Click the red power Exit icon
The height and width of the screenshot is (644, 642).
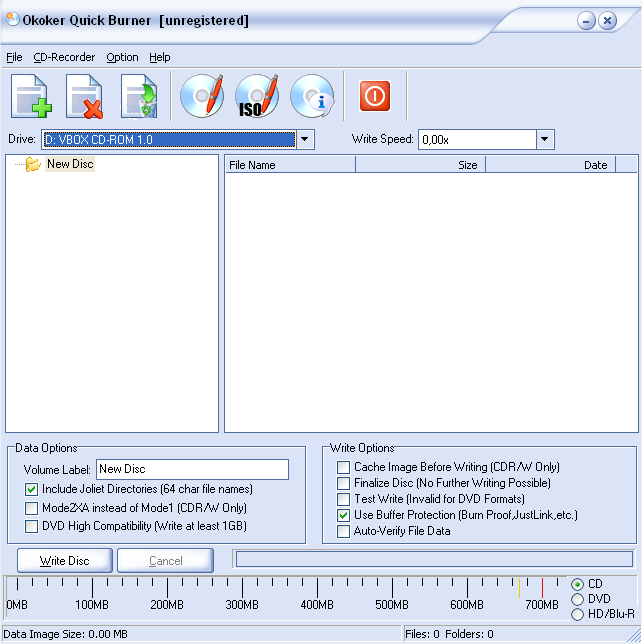point(375,96)
